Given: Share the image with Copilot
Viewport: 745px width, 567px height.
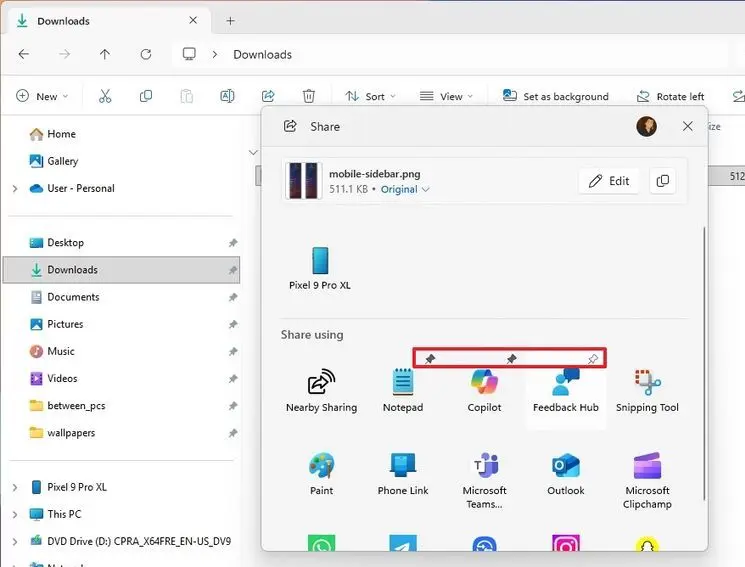Looking at the screenshot, I should [x=484, y=390].
